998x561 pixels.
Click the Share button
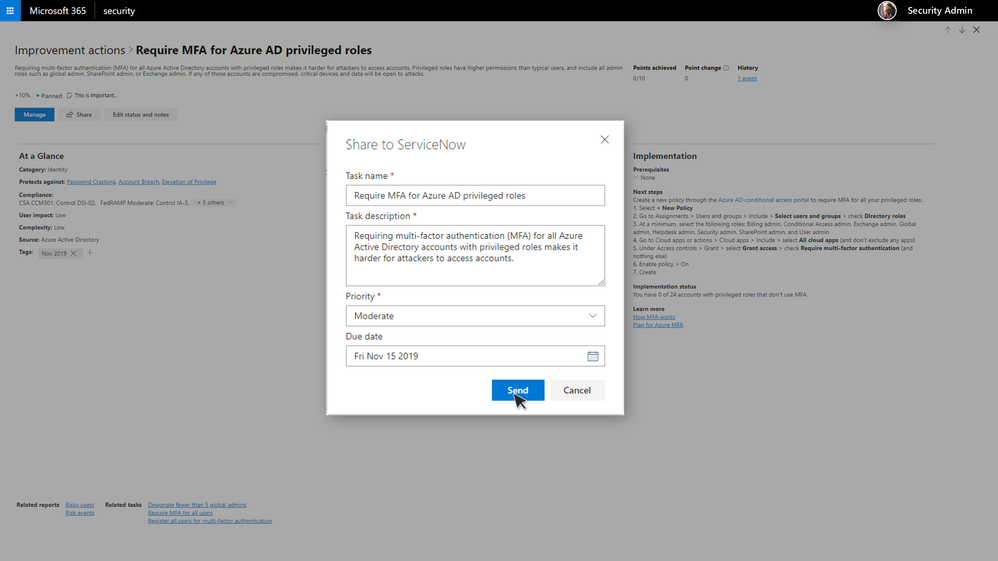coord(79,115)
